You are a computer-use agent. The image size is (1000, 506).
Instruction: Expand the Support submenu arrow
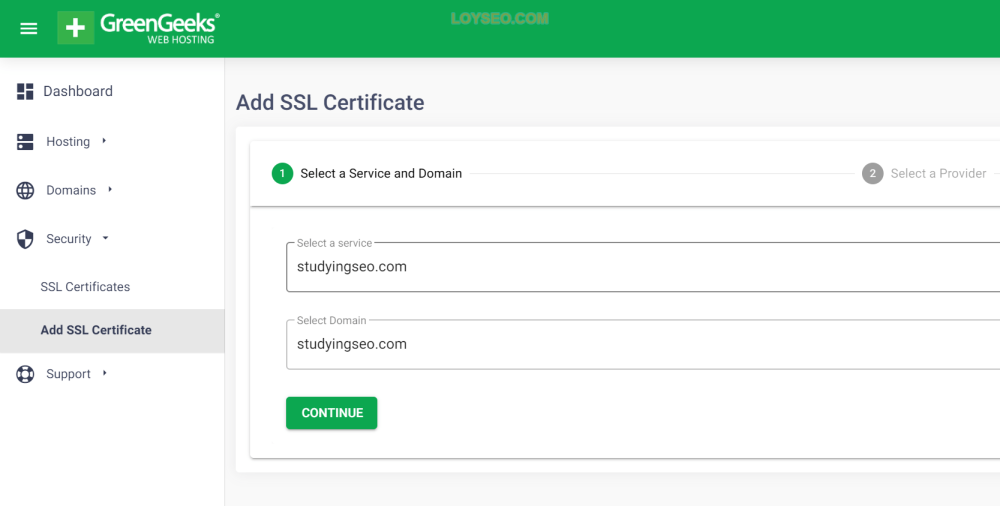[x=105, y=373]
